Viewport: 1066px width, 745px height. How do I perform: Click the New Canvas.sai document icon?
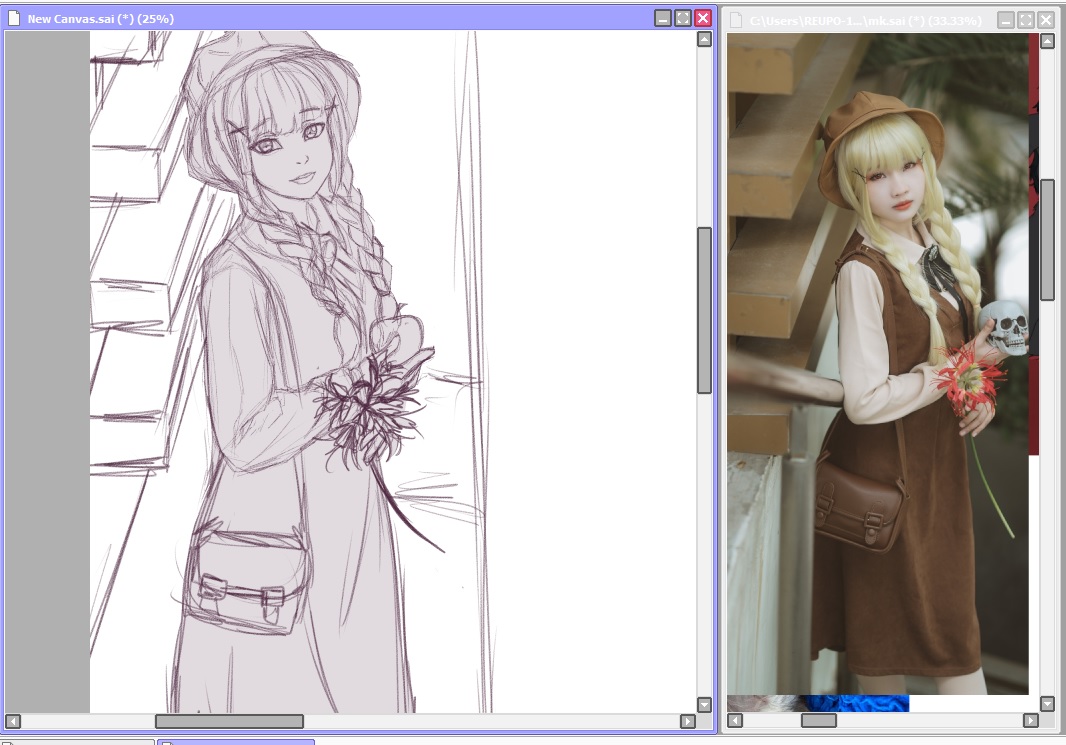tap(14, 18)
